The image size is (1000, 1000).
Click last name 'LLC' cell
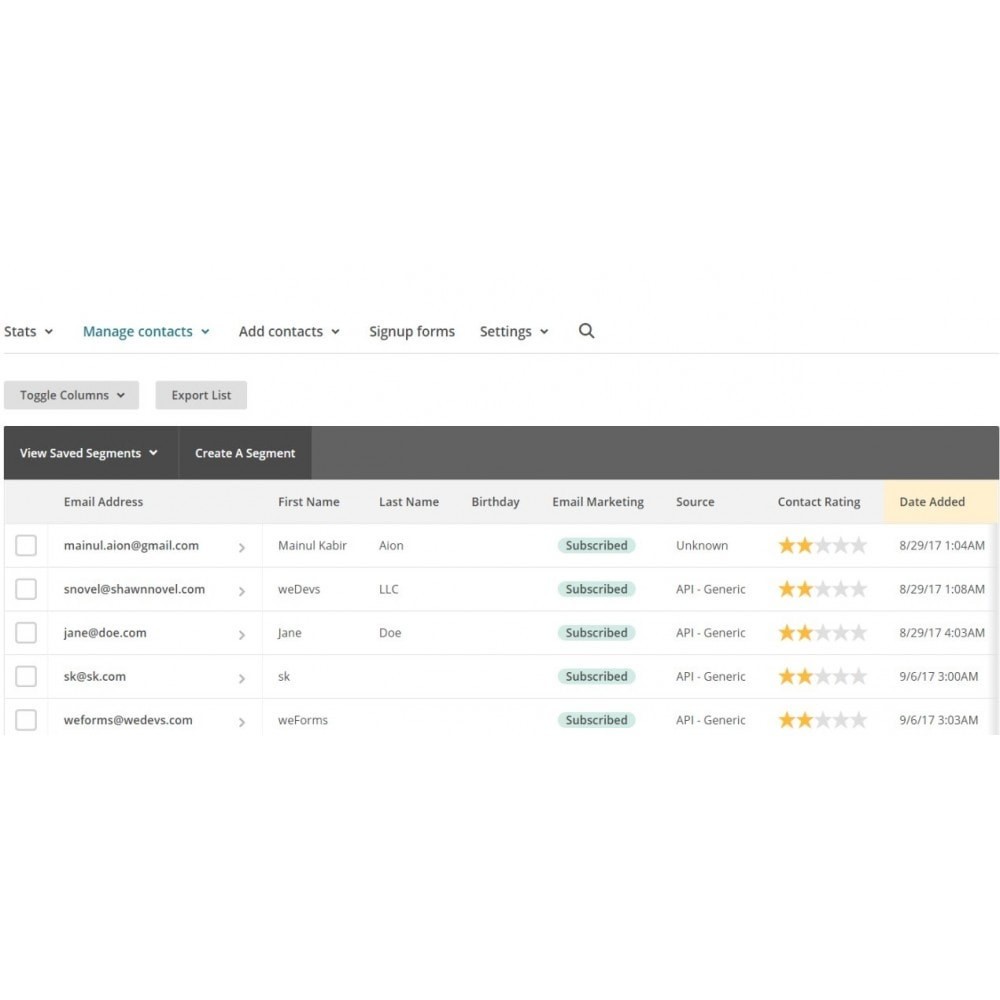tap(388, 589)
